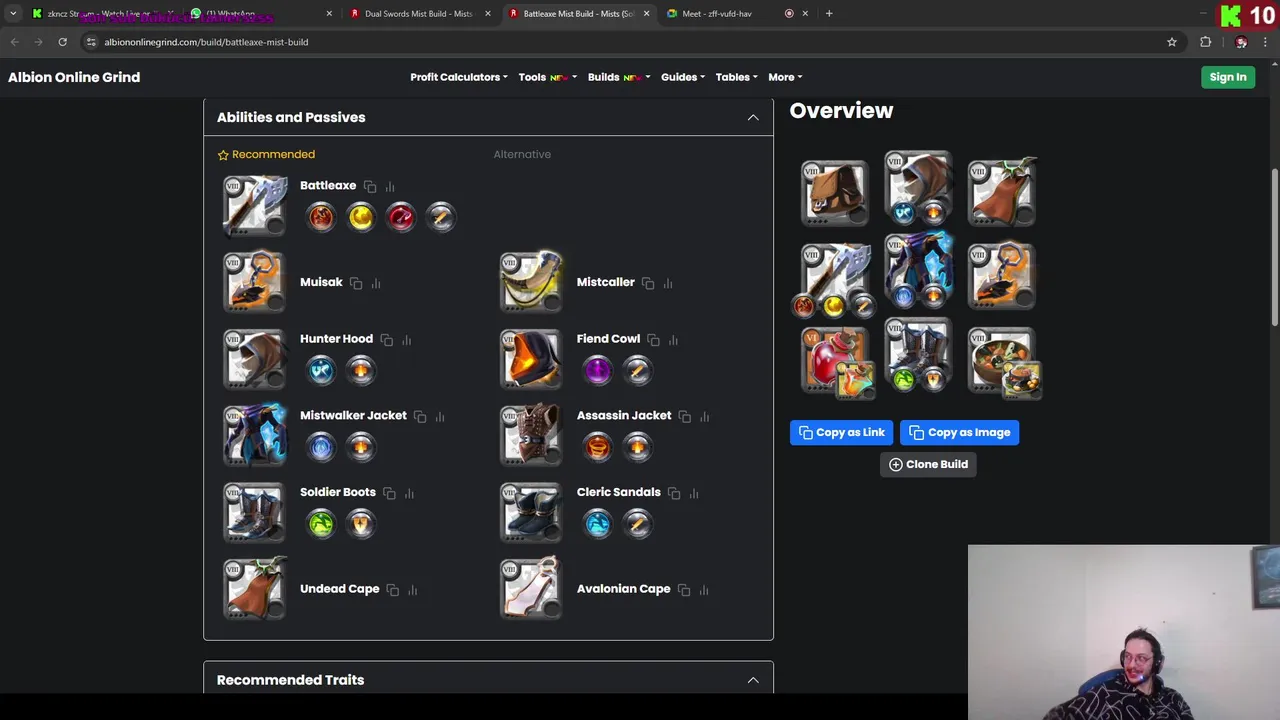Bookmark this page with star icon

tap(1171, 42)
